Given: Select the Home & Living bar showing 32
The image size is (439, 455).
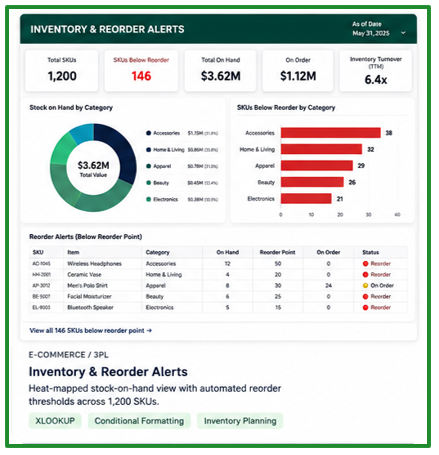Looking at the screenshot, I should tap(321, 149).
